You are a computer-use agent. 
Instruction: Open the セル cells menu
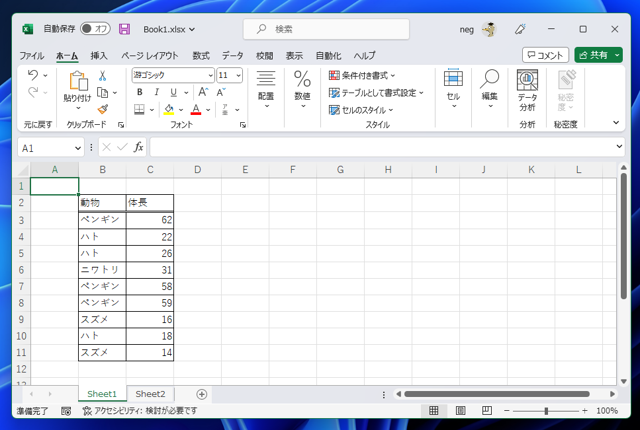point(453,89)
